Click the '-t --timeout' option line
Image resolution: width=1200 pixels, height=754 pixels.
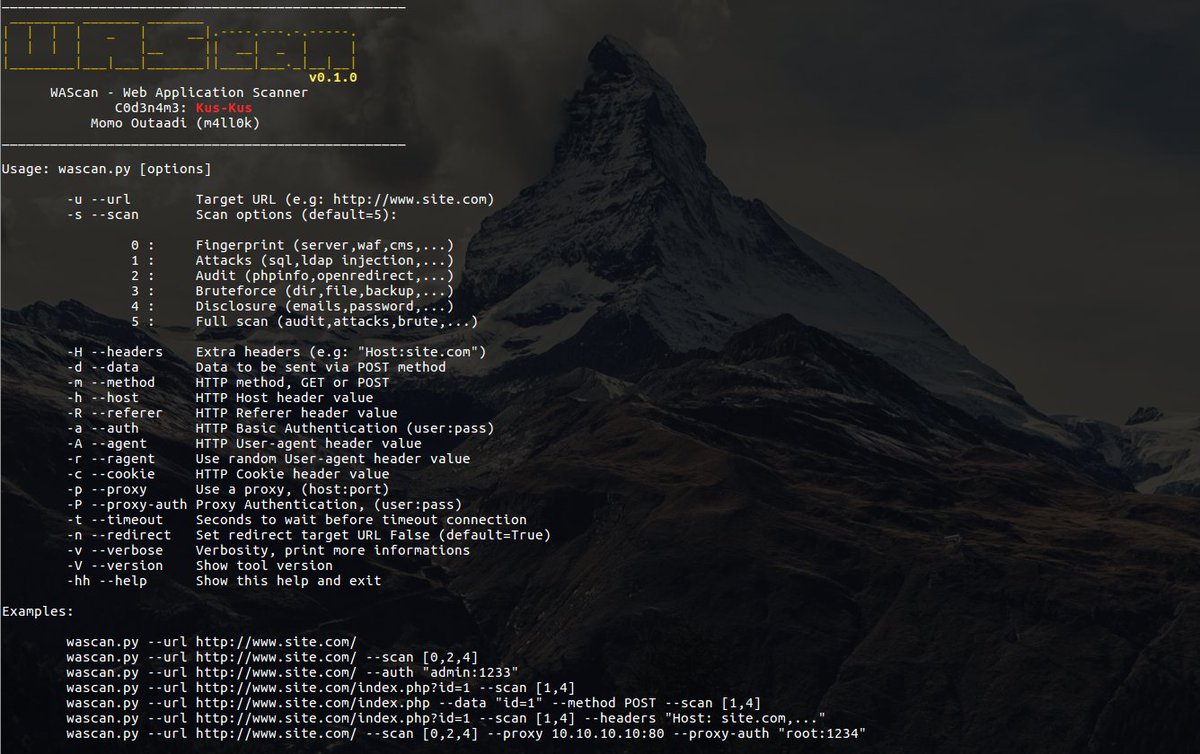[296, 520]
